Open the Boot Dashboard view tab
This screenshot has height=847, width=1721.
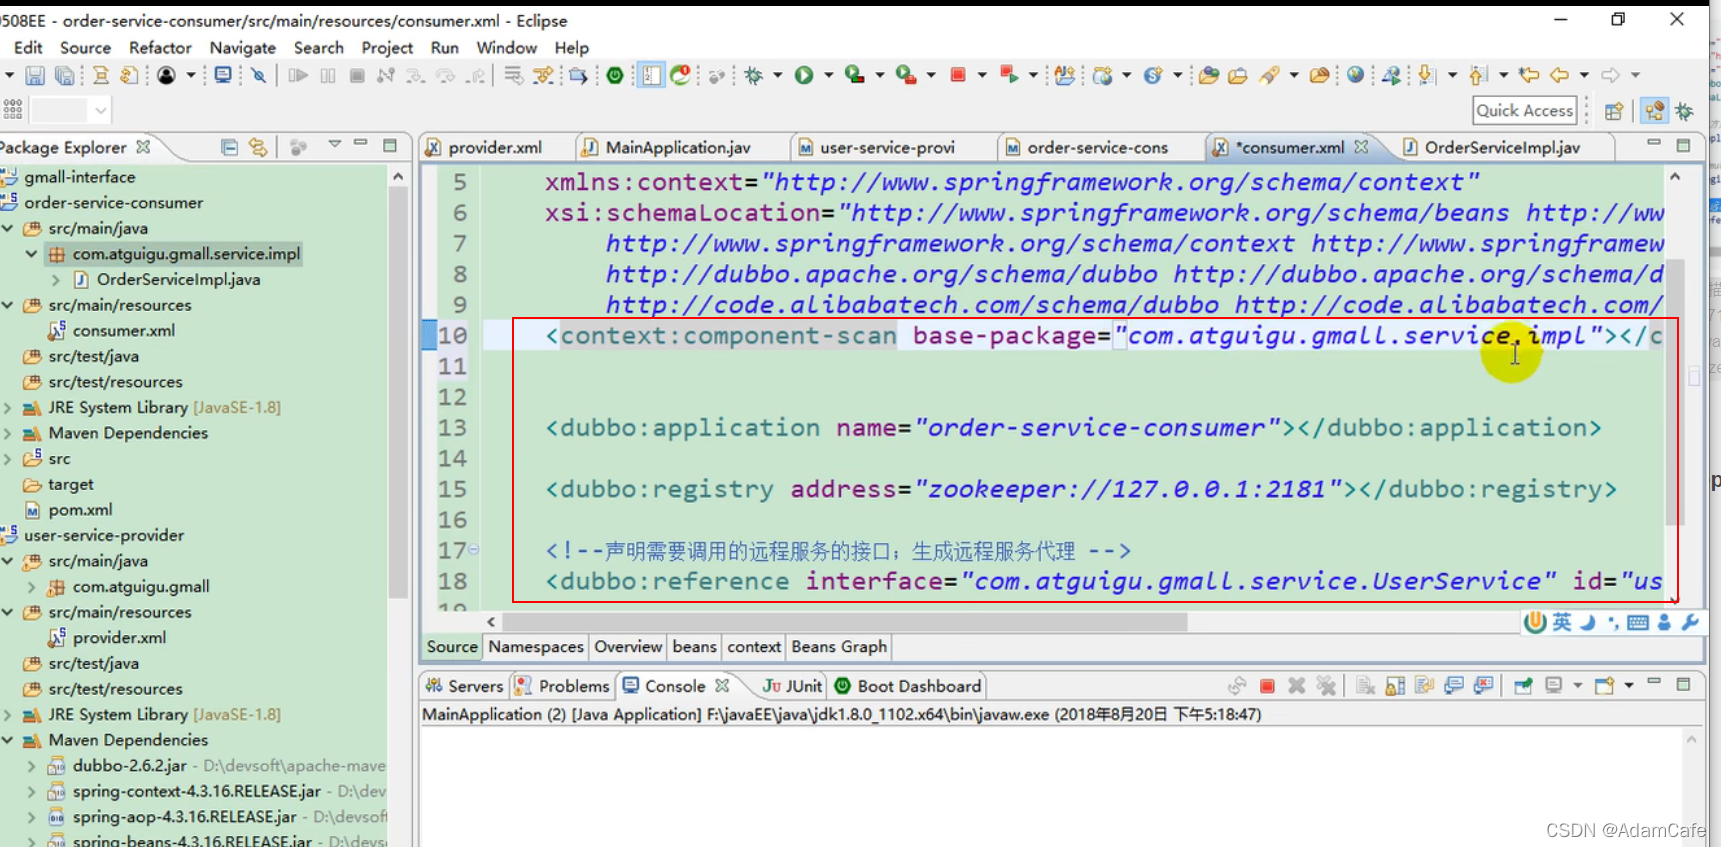908,686
